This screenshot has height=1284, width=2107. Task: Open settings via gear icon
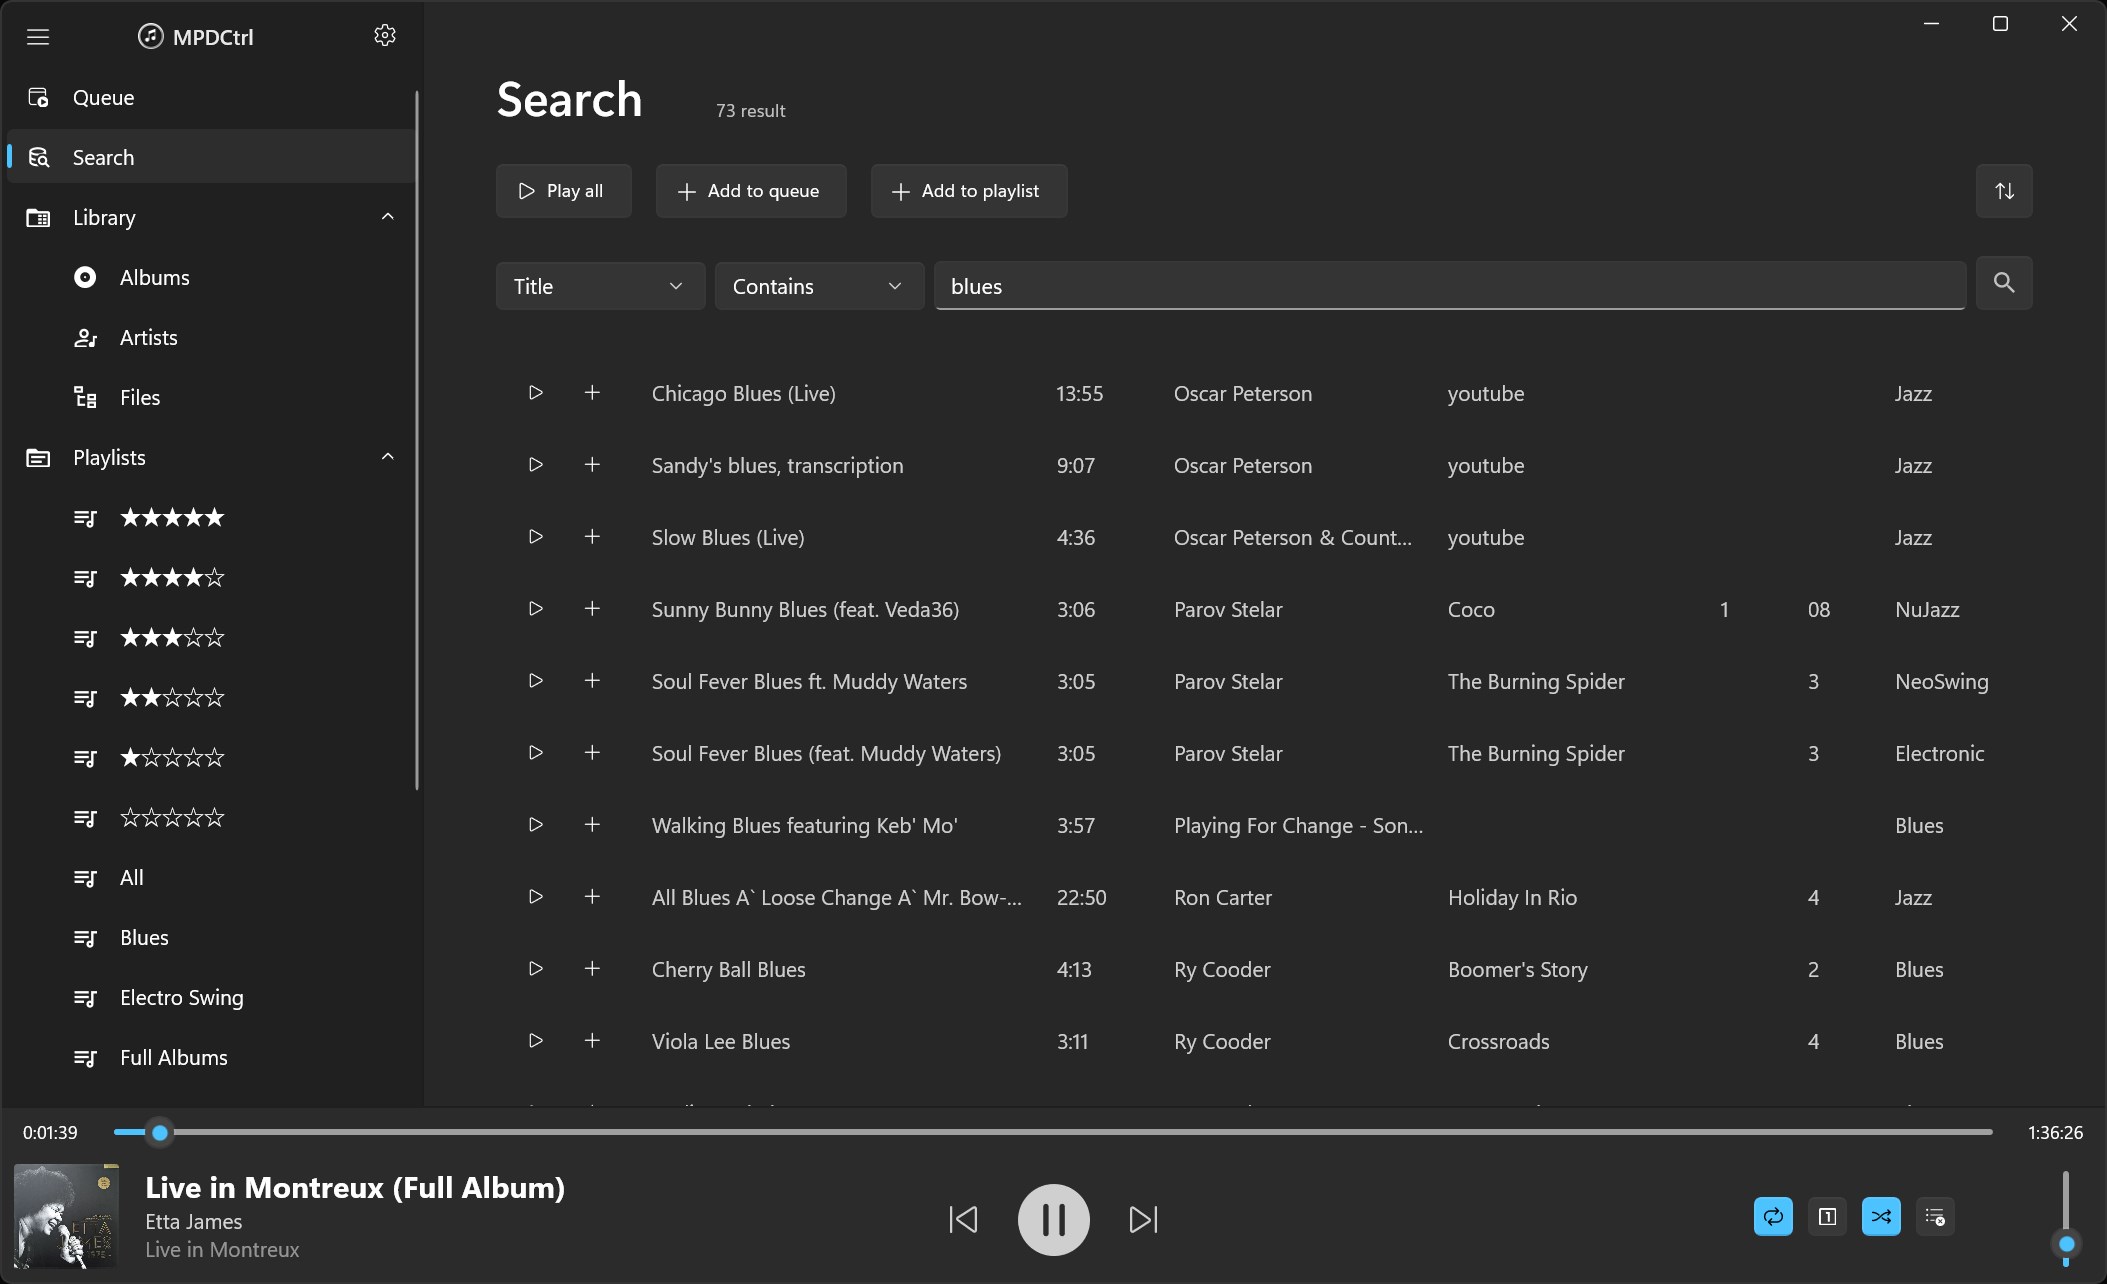click(385, 36)
